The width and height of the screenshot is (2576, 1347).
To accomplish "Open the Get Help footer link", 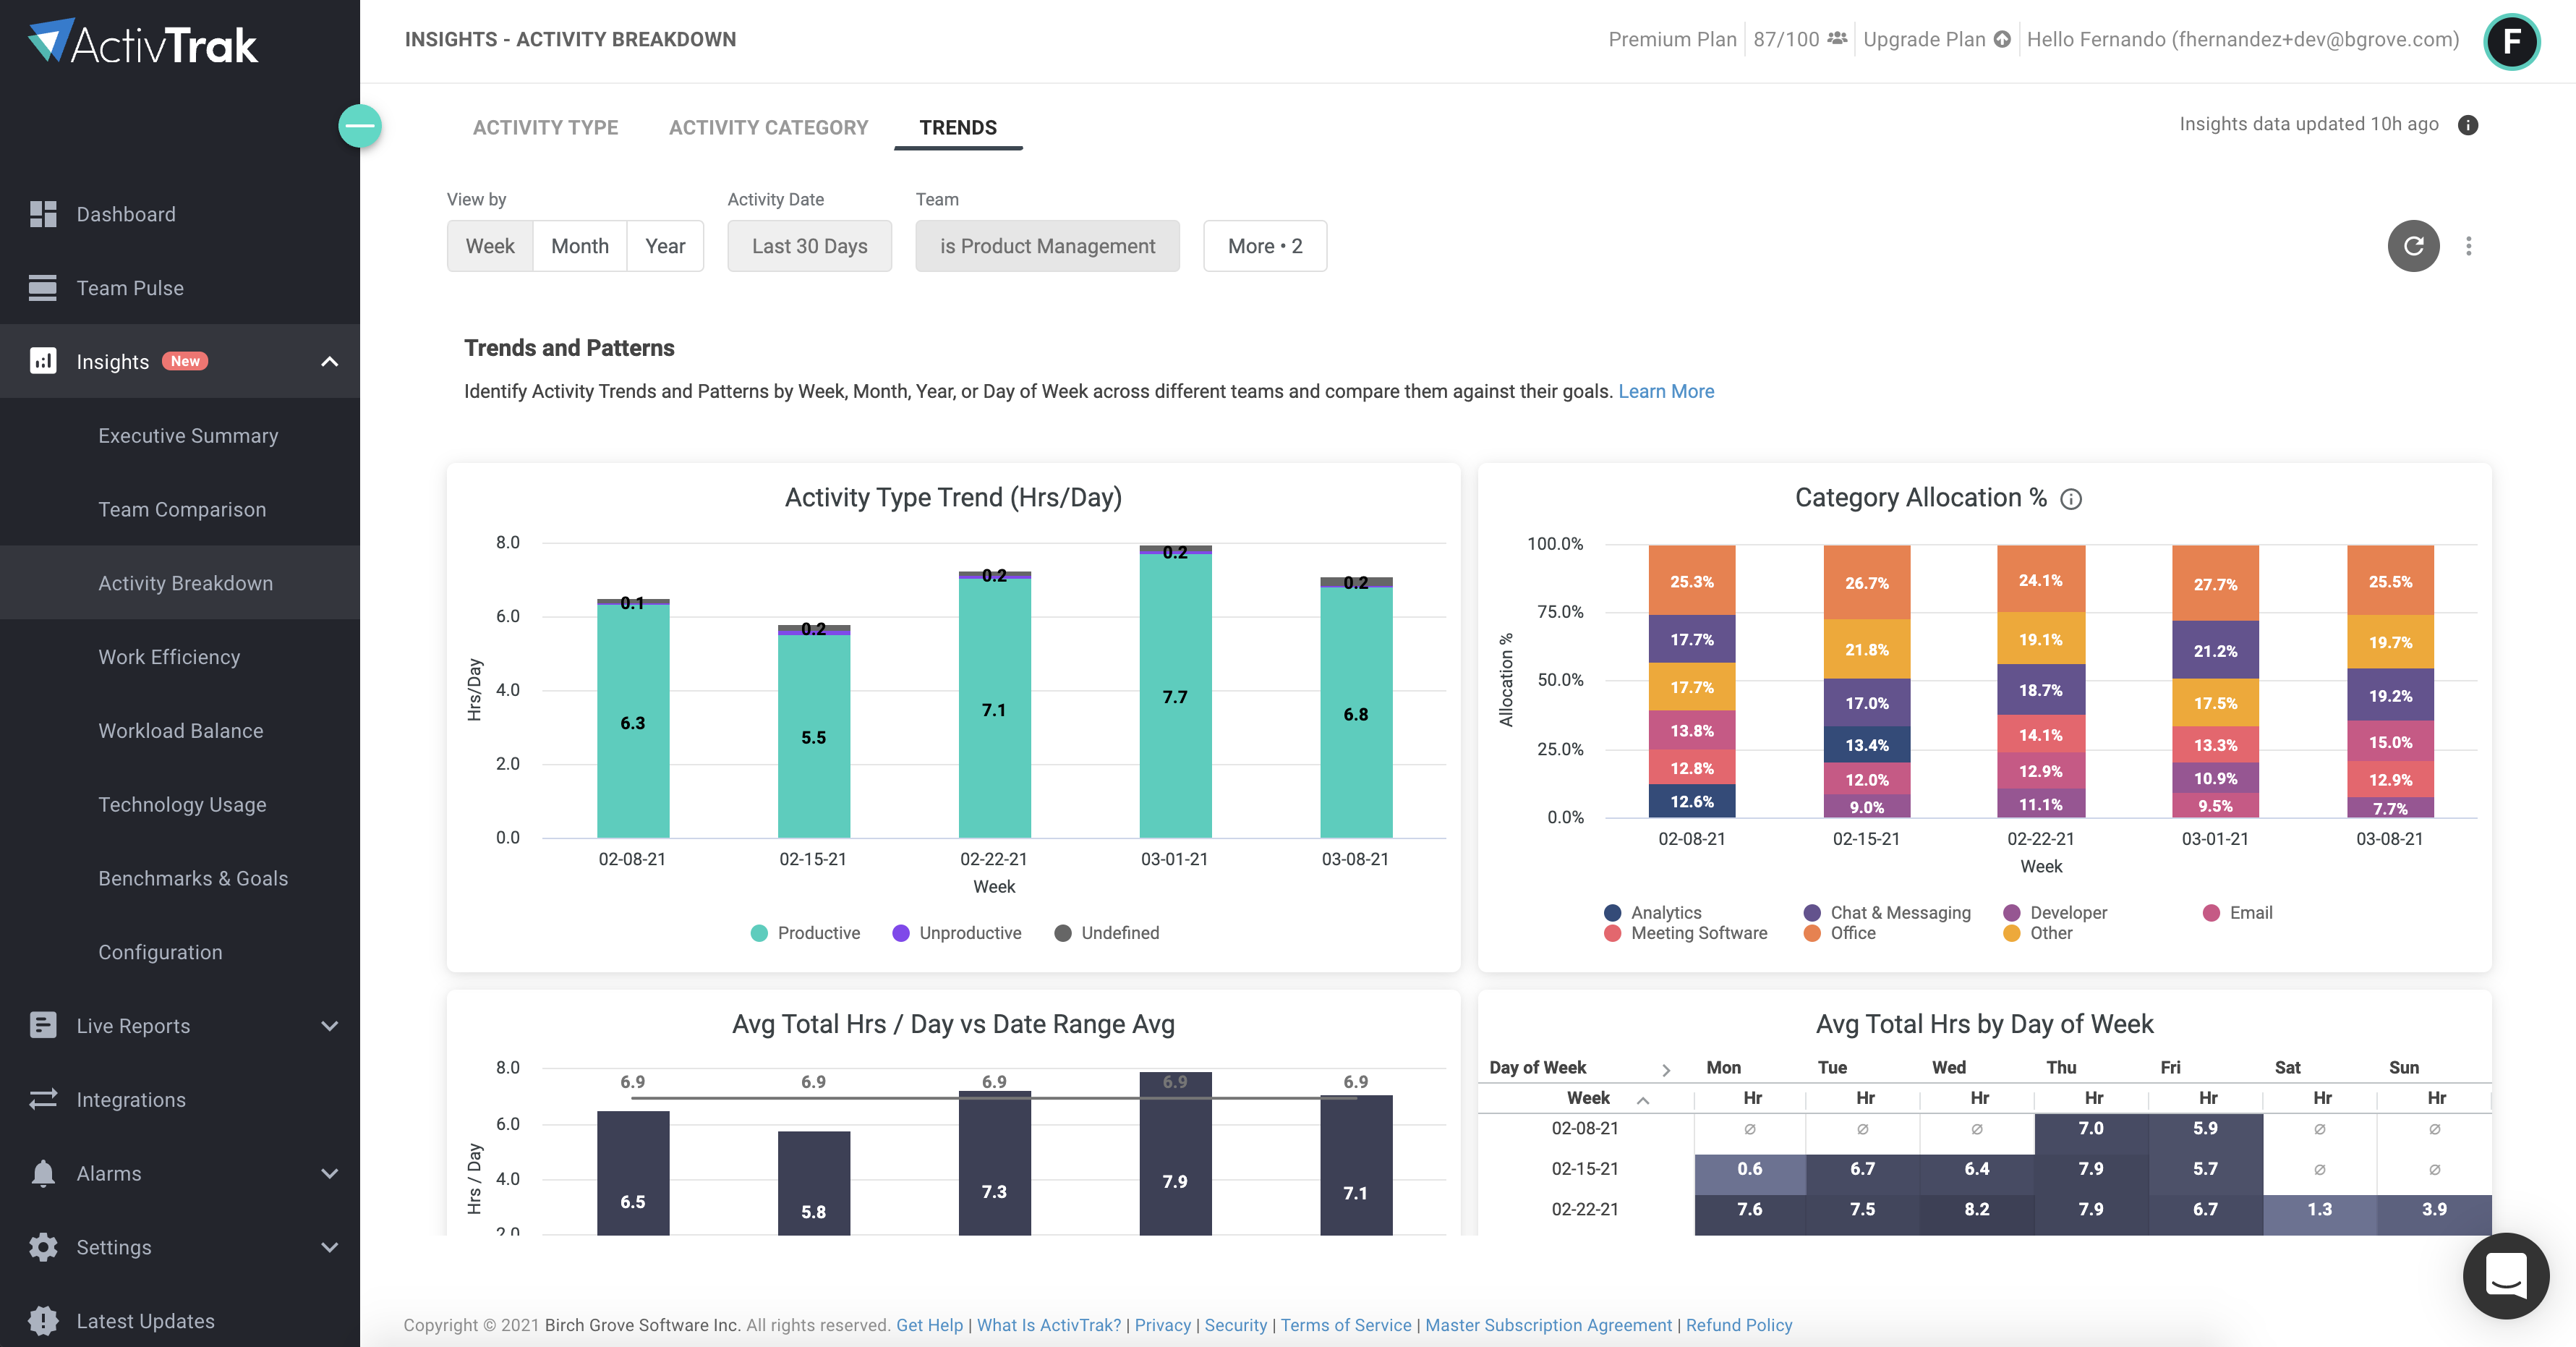I will 929,1325.
